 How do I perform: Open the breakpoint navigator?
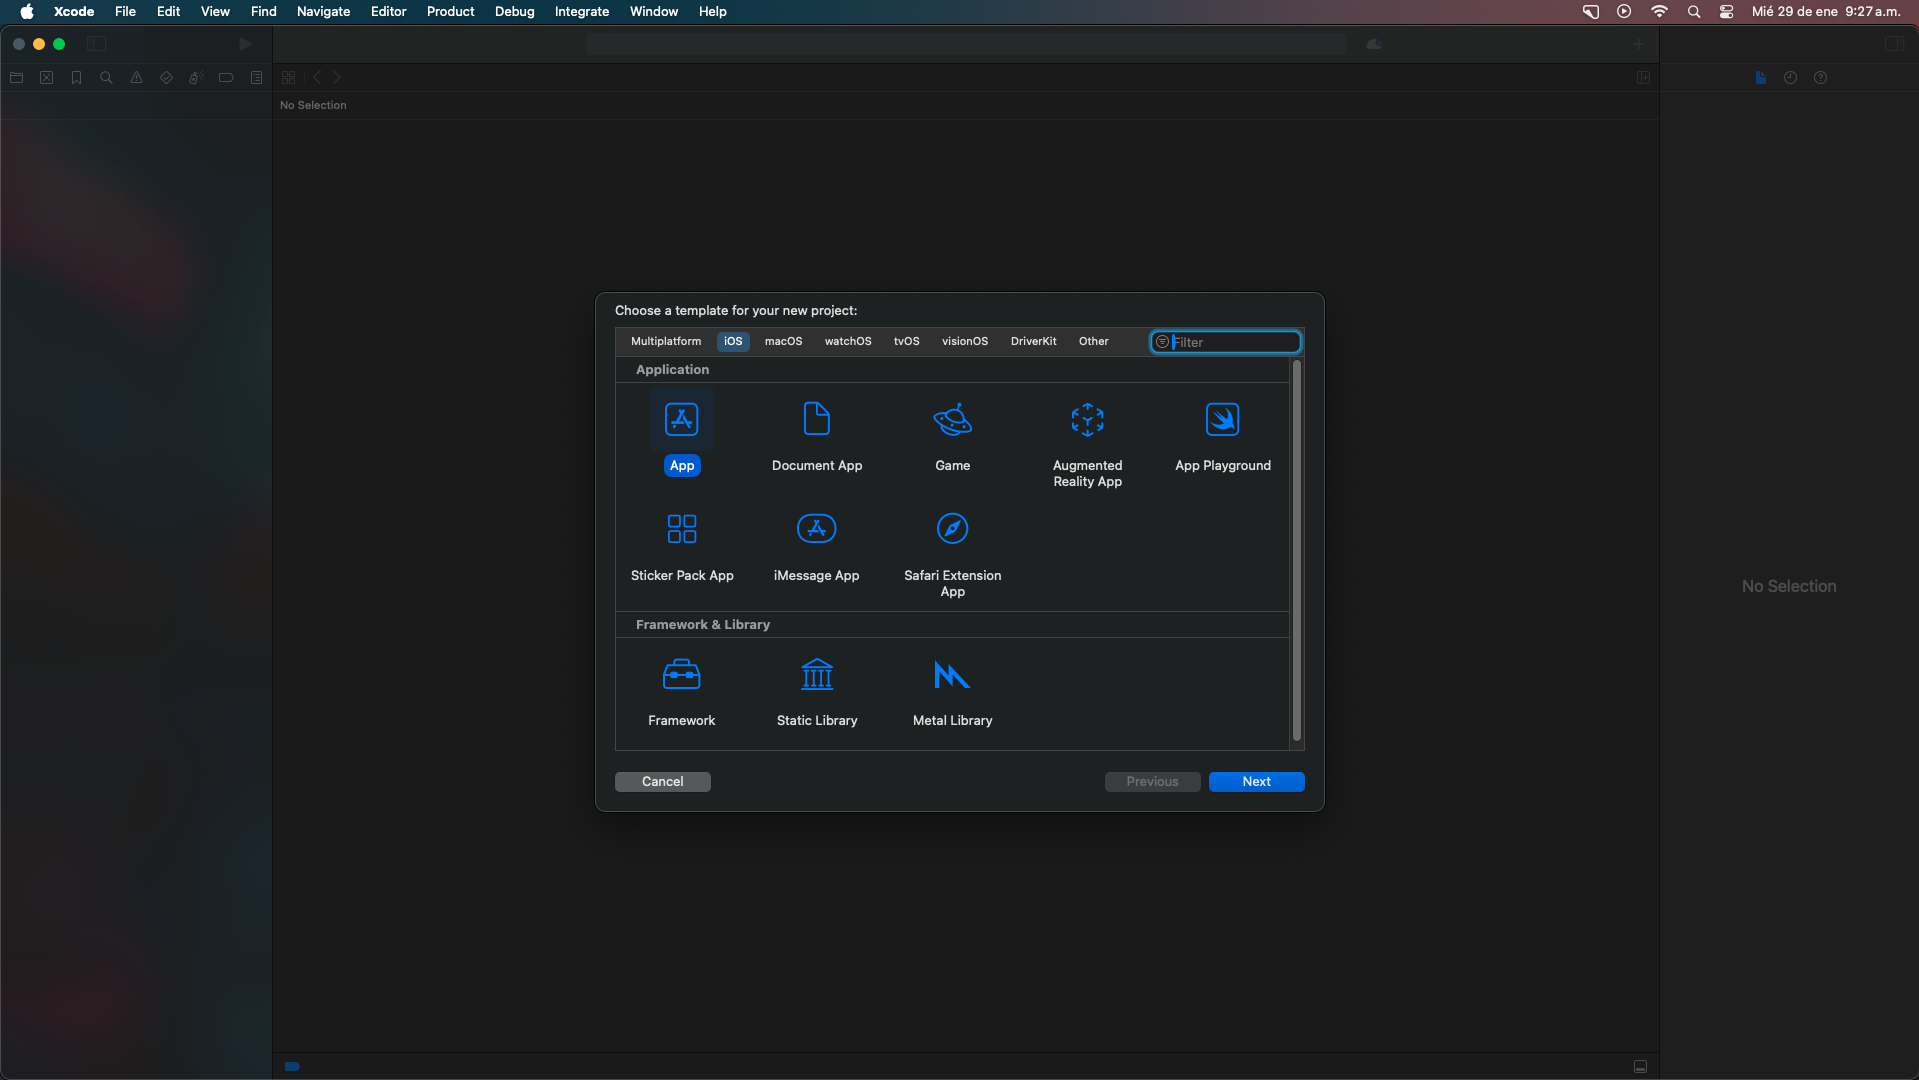click(227, 78)
